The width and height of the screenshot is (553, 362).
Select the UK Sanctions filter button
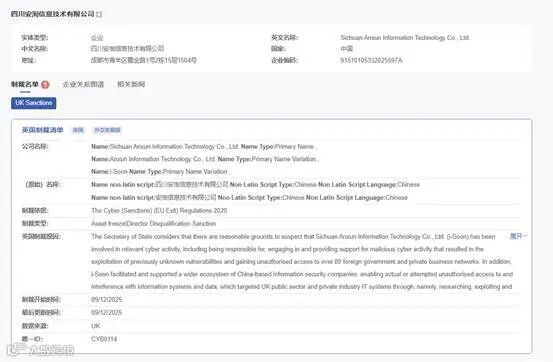(34, 103)
